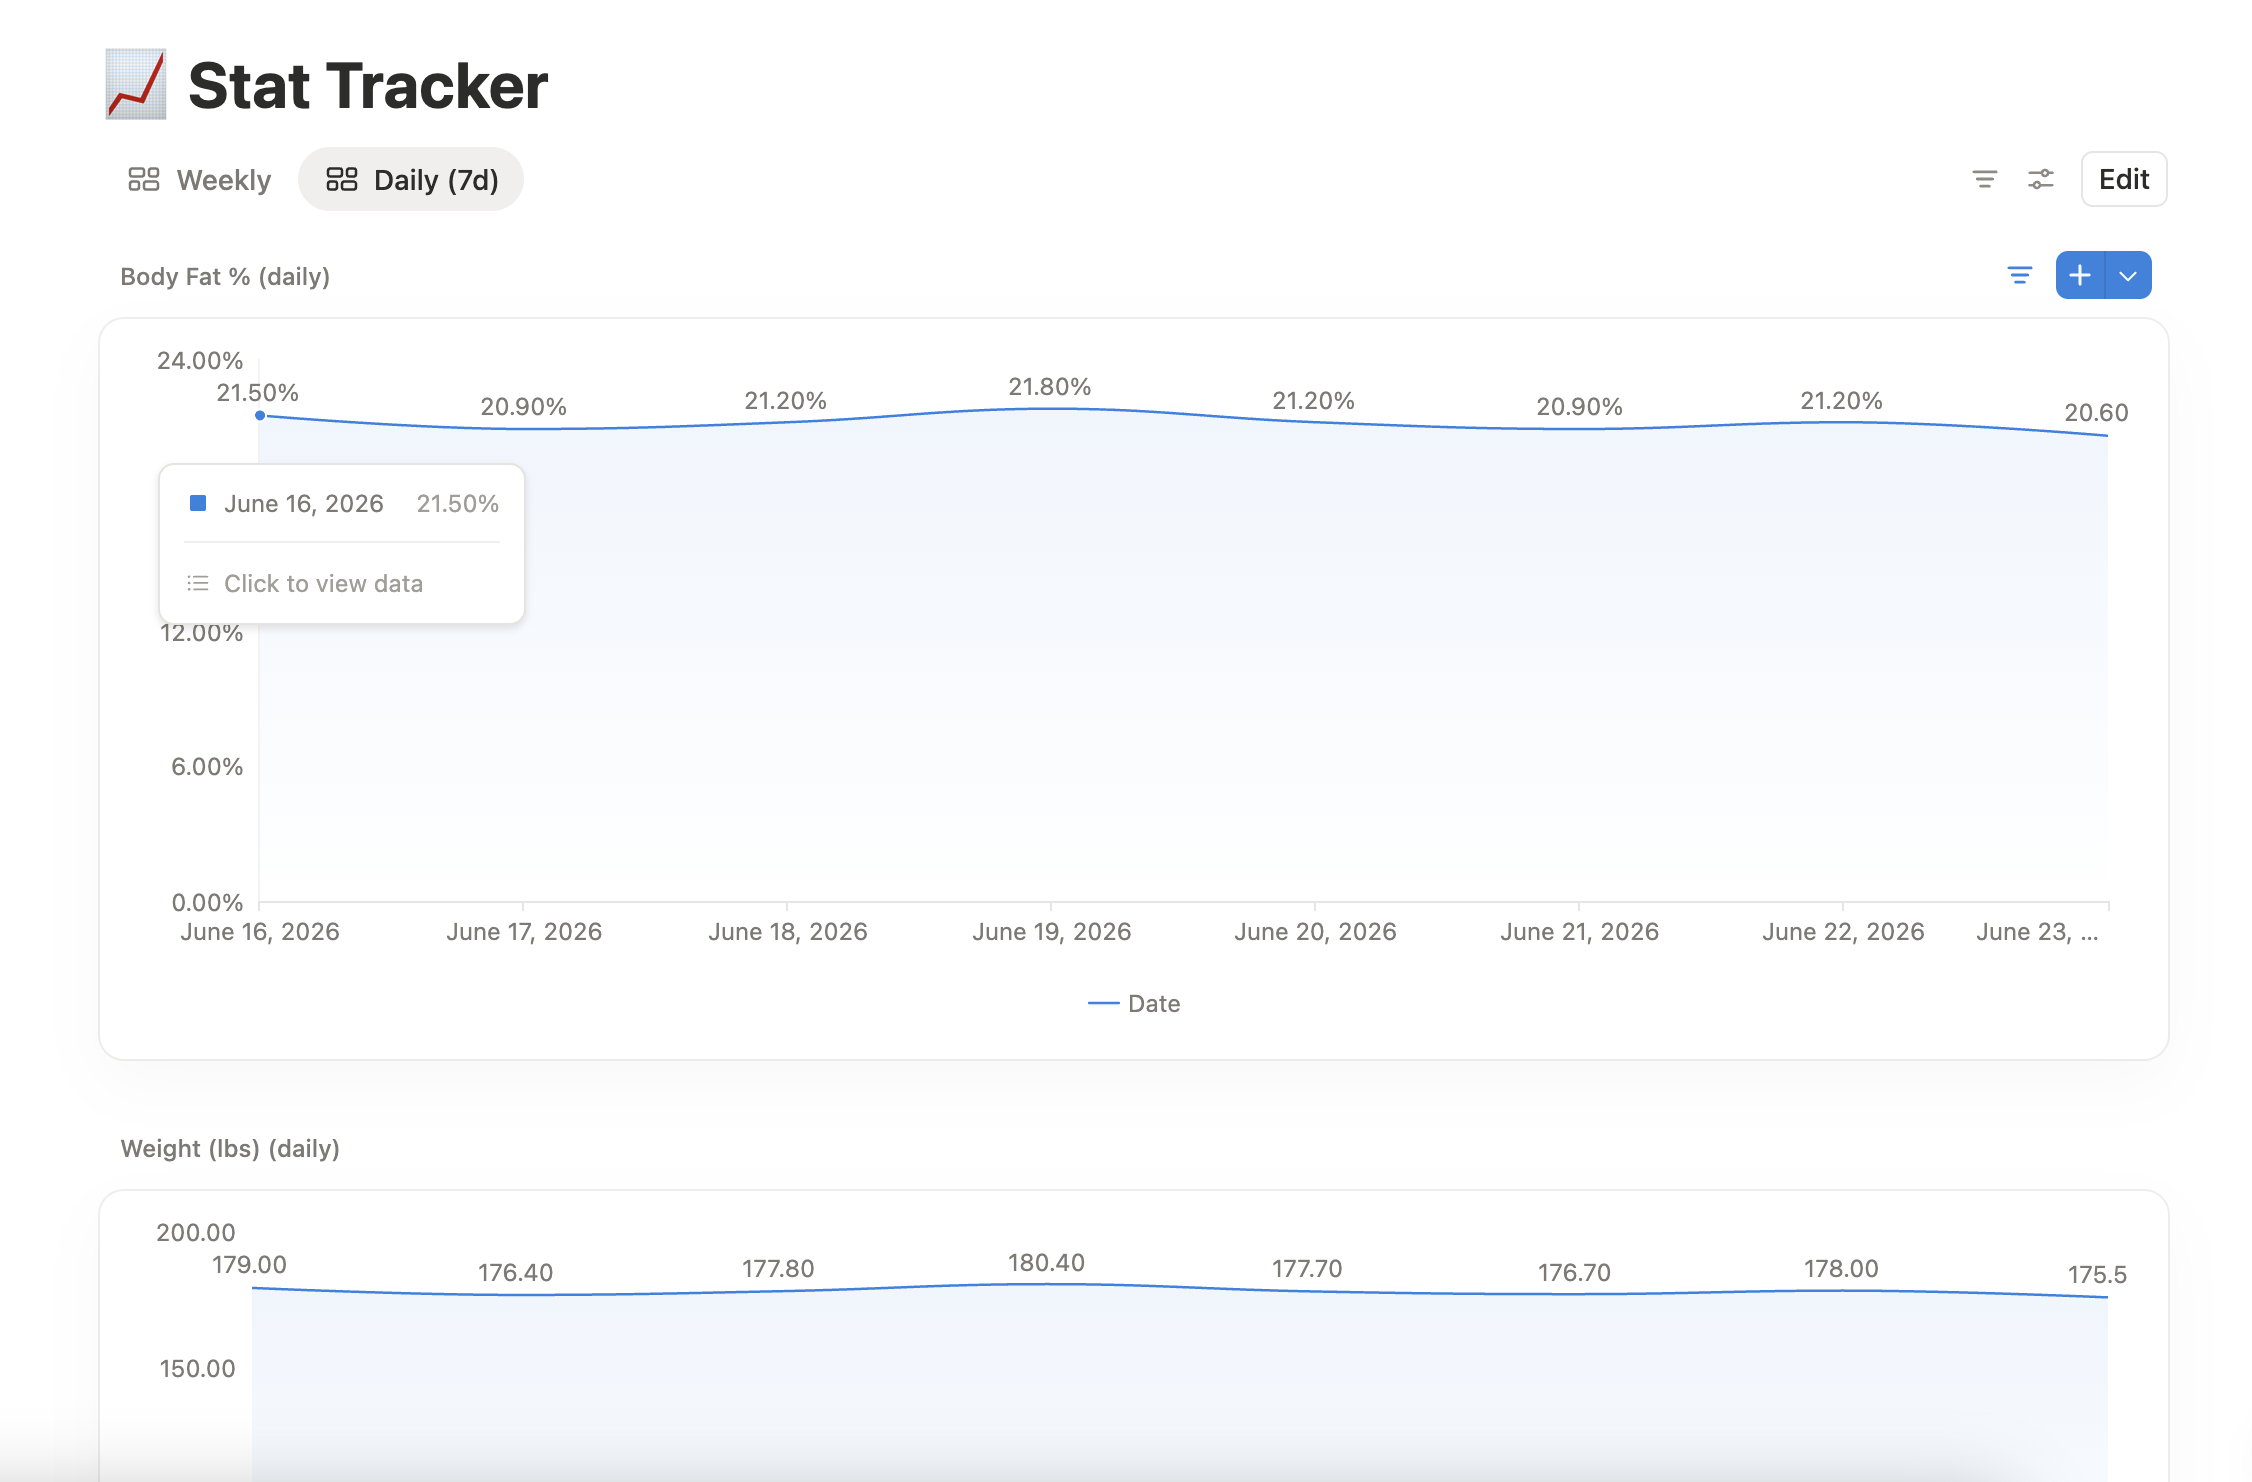Select the Daily (7d) tab
This screenshot has width=2252, height=1482.
point(411,180)
